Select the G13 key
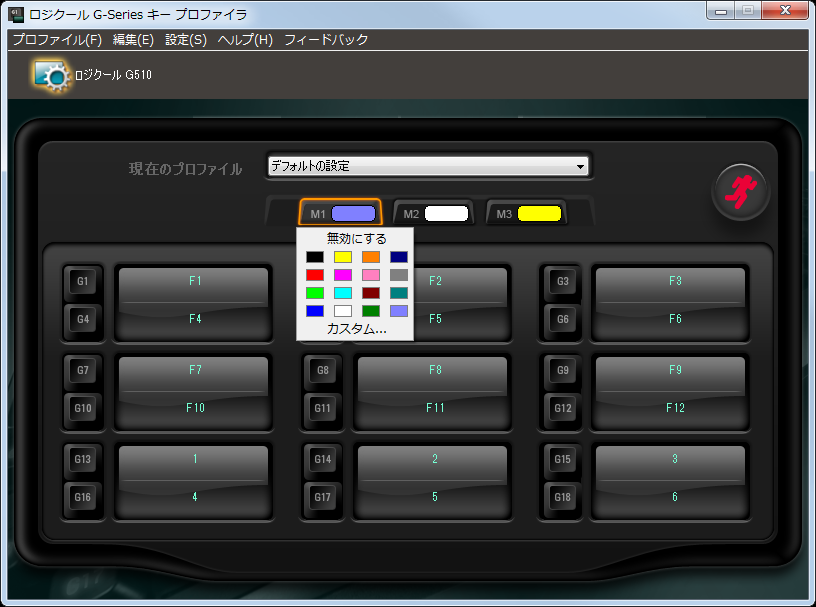816x607 pixels. tap(83, 460)
